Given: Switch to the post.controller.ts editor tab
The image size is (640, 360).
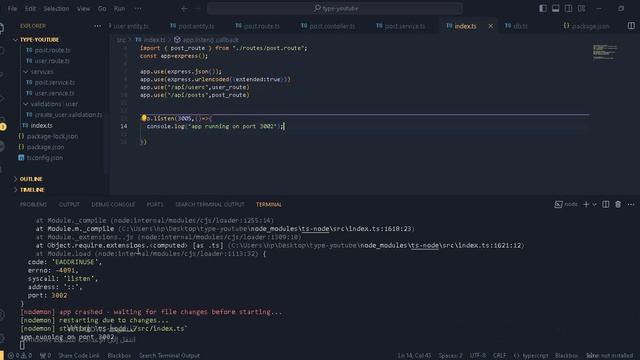Looking at the screenshot, I should [x=332, y=26].
